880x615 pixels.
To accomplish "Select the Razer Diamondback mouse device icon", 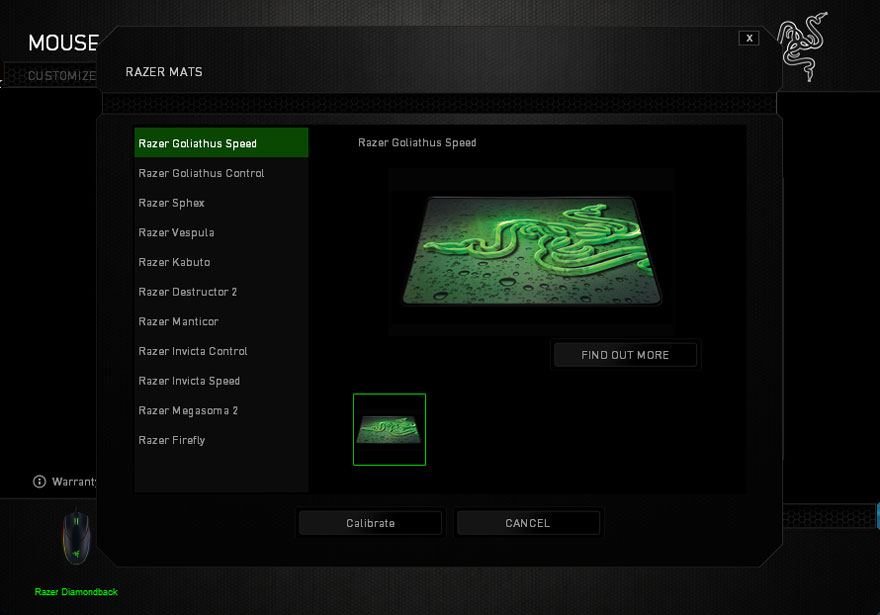I will pyautogui.click(x=76, y=538).
